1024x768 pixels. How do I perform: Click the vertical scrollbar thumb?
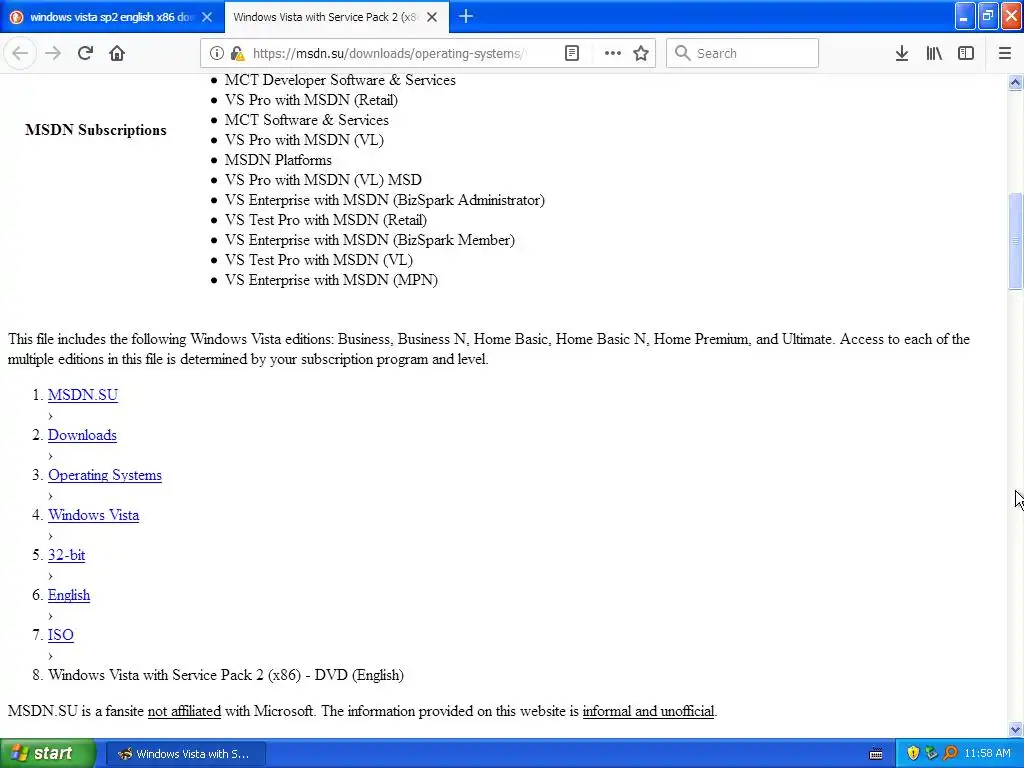click(1015, 240)
